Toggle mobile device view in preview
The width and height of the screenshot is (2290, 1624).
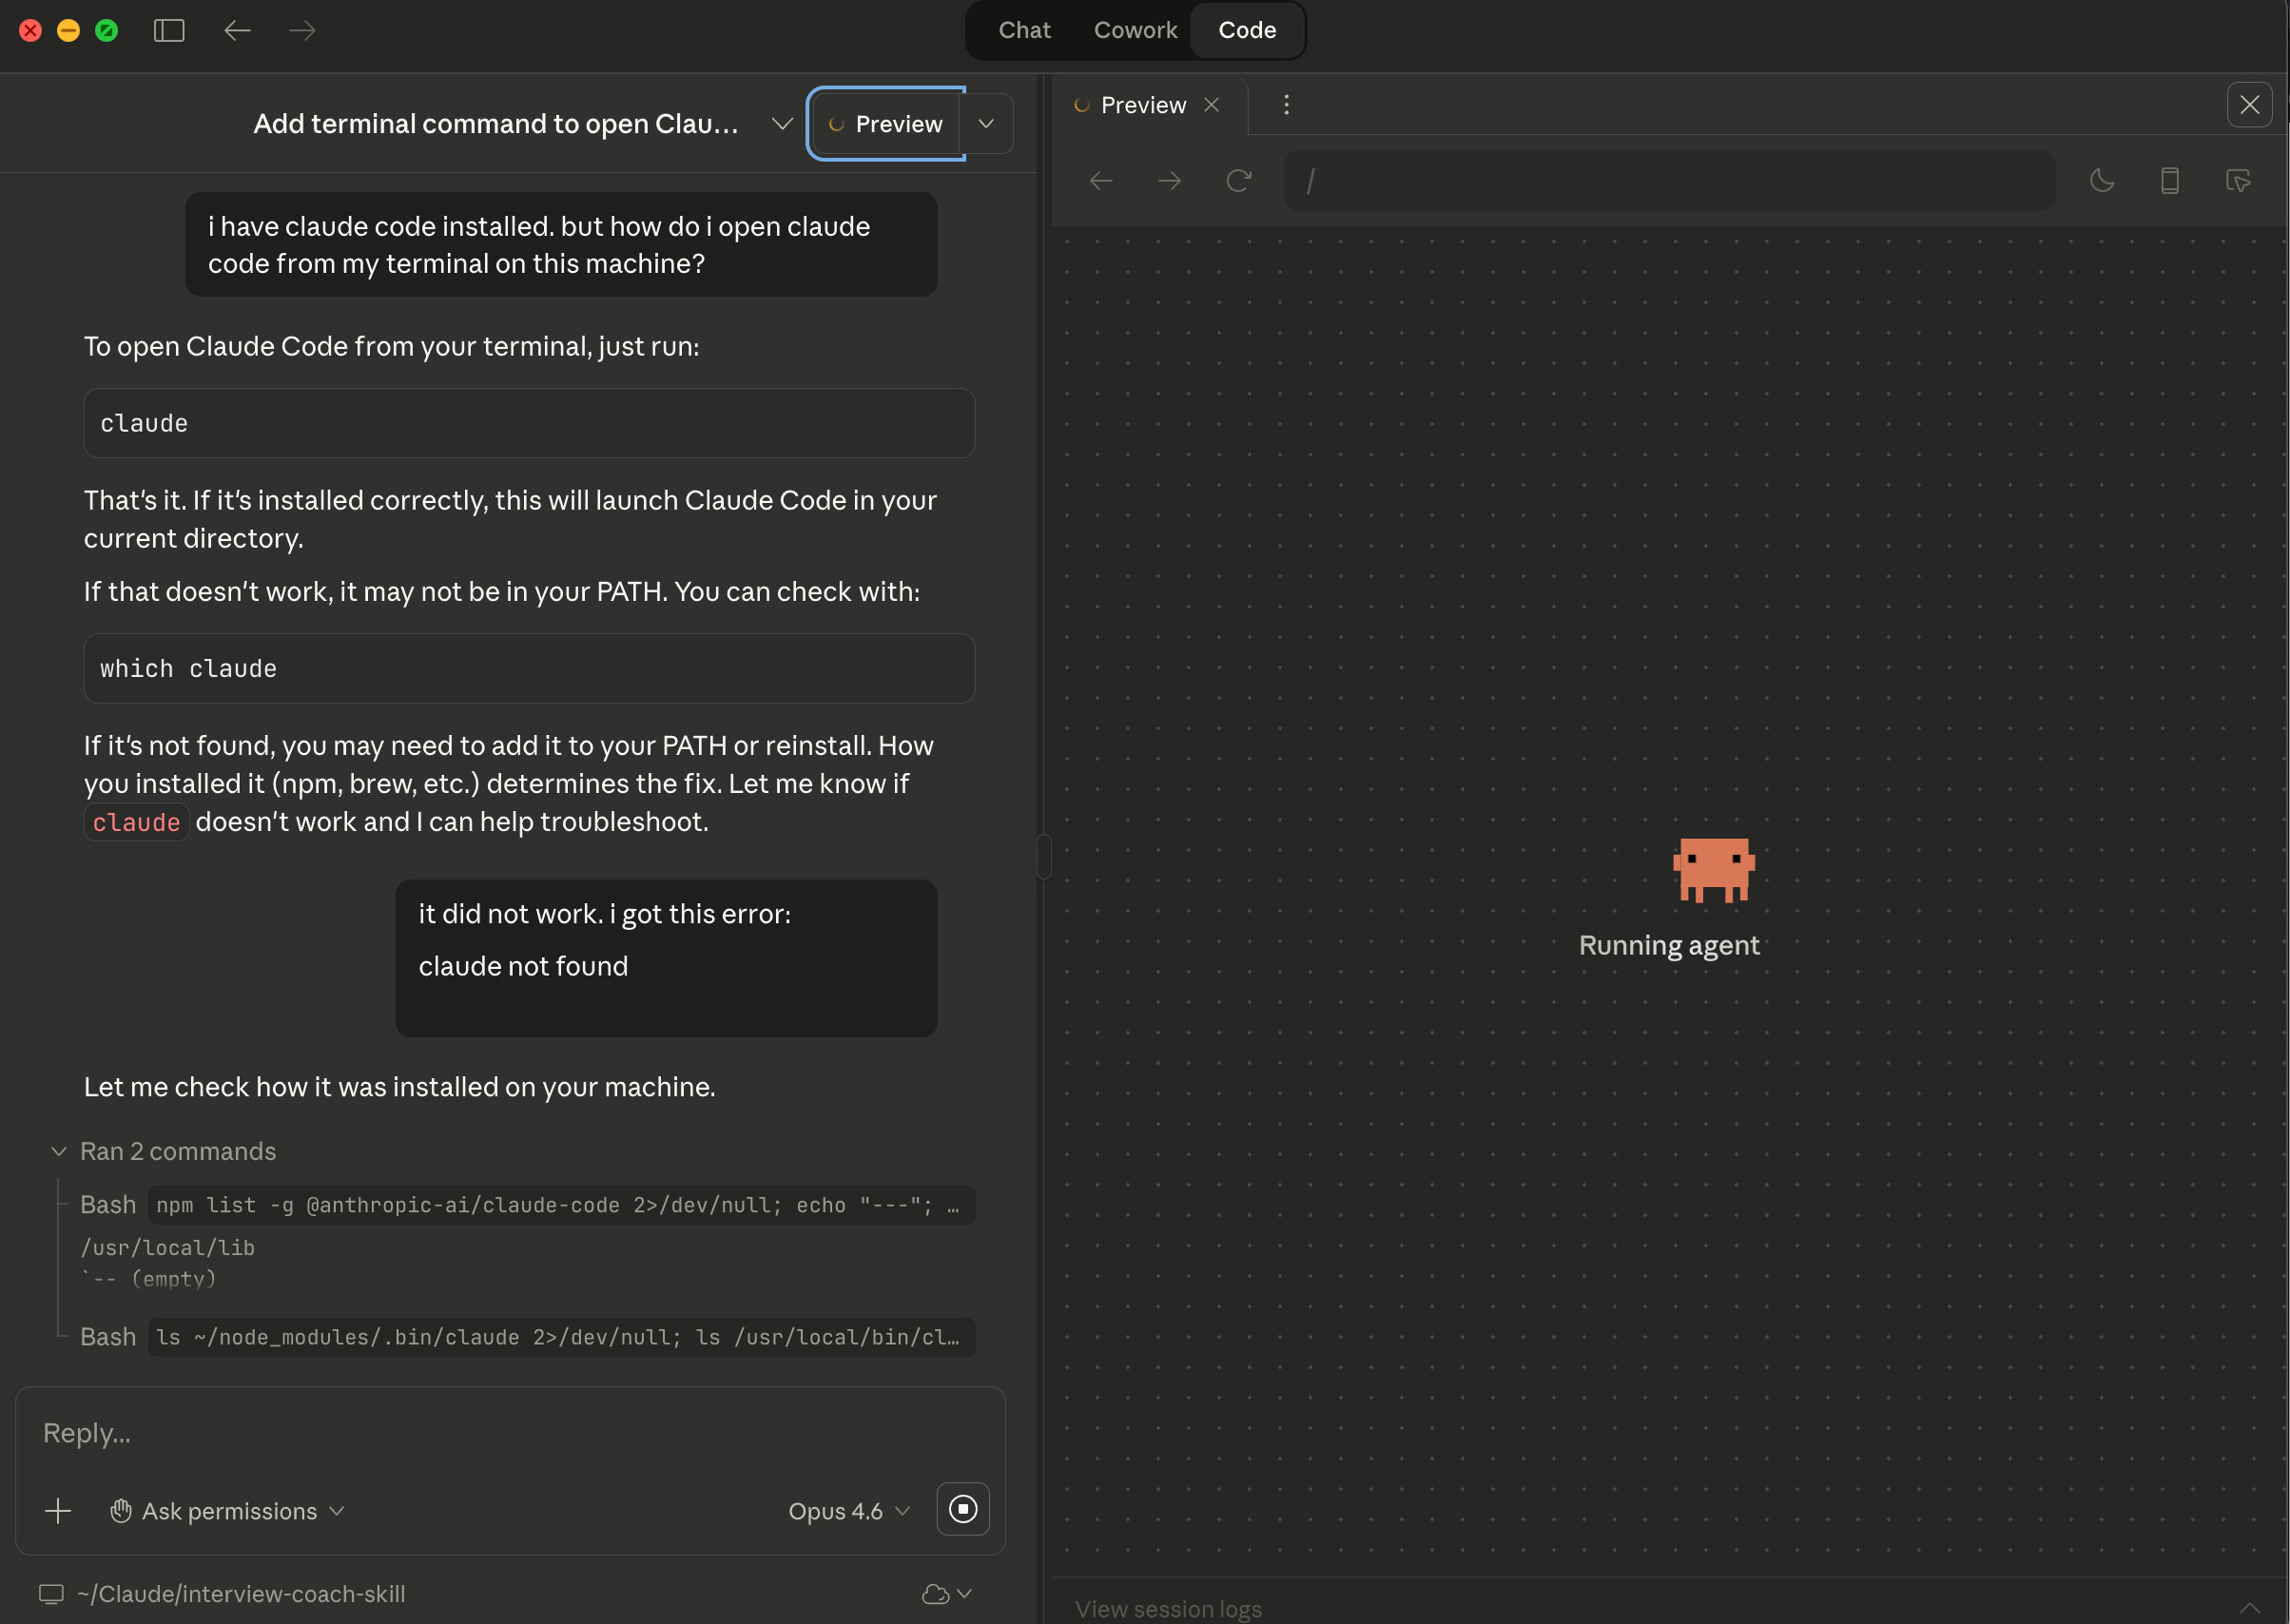(2170, 181)
